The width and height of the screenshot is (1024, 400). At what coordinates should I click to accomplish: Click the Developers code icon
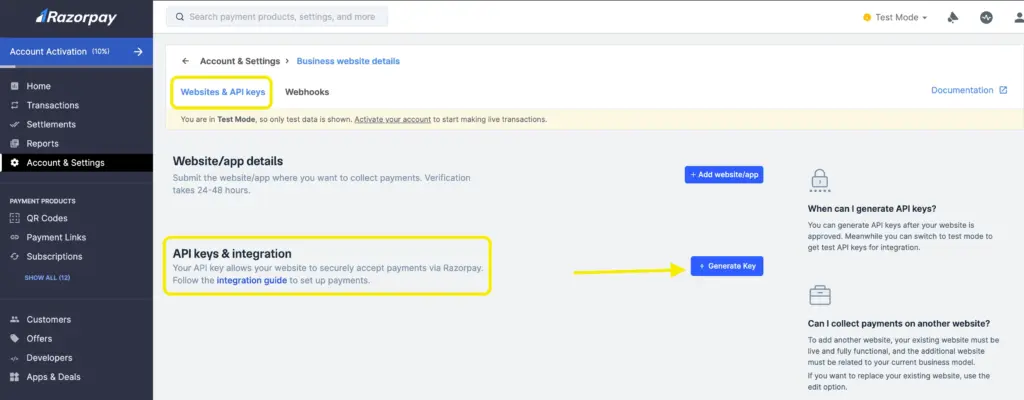pyautogui.click(x=14, y=358)
